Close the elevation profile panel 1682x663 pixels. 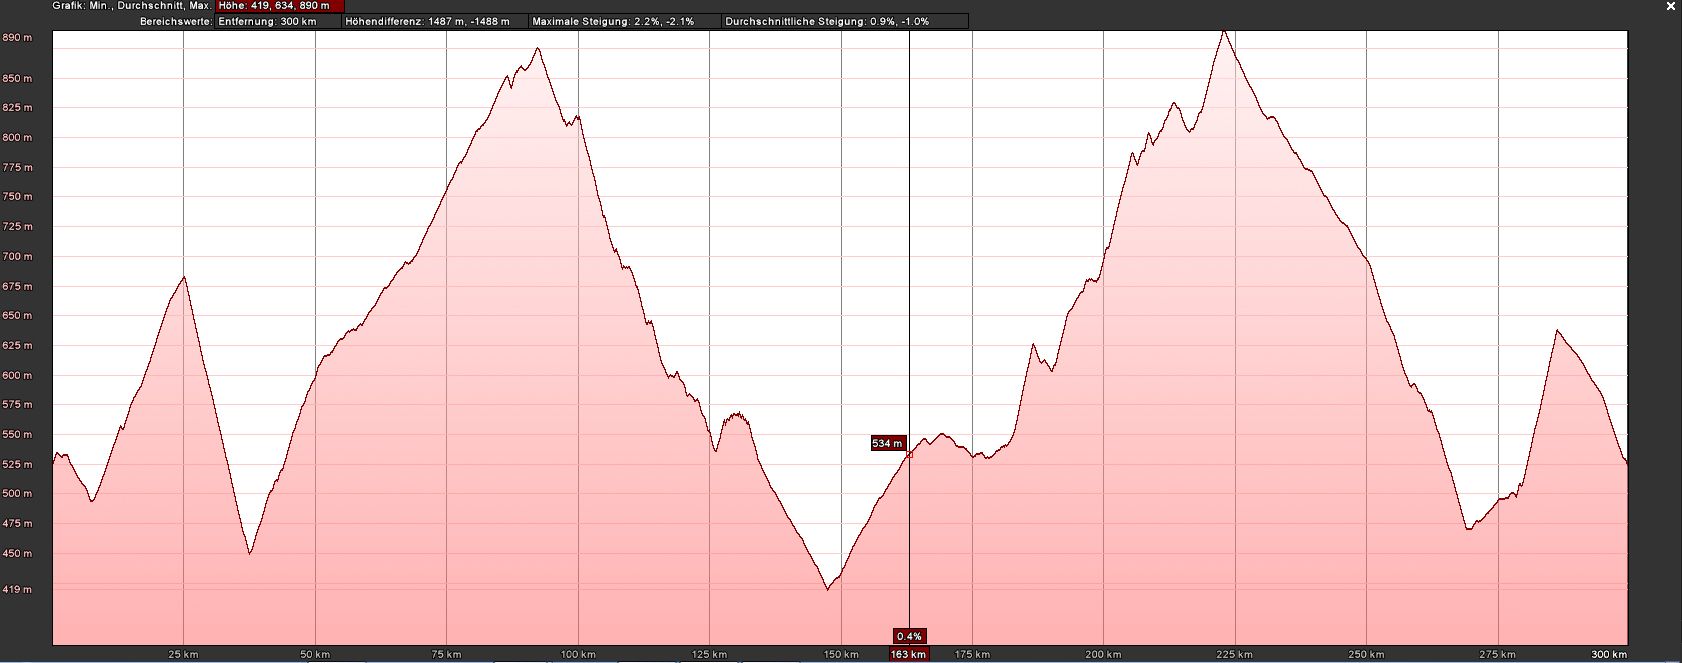pos(1671,6)
